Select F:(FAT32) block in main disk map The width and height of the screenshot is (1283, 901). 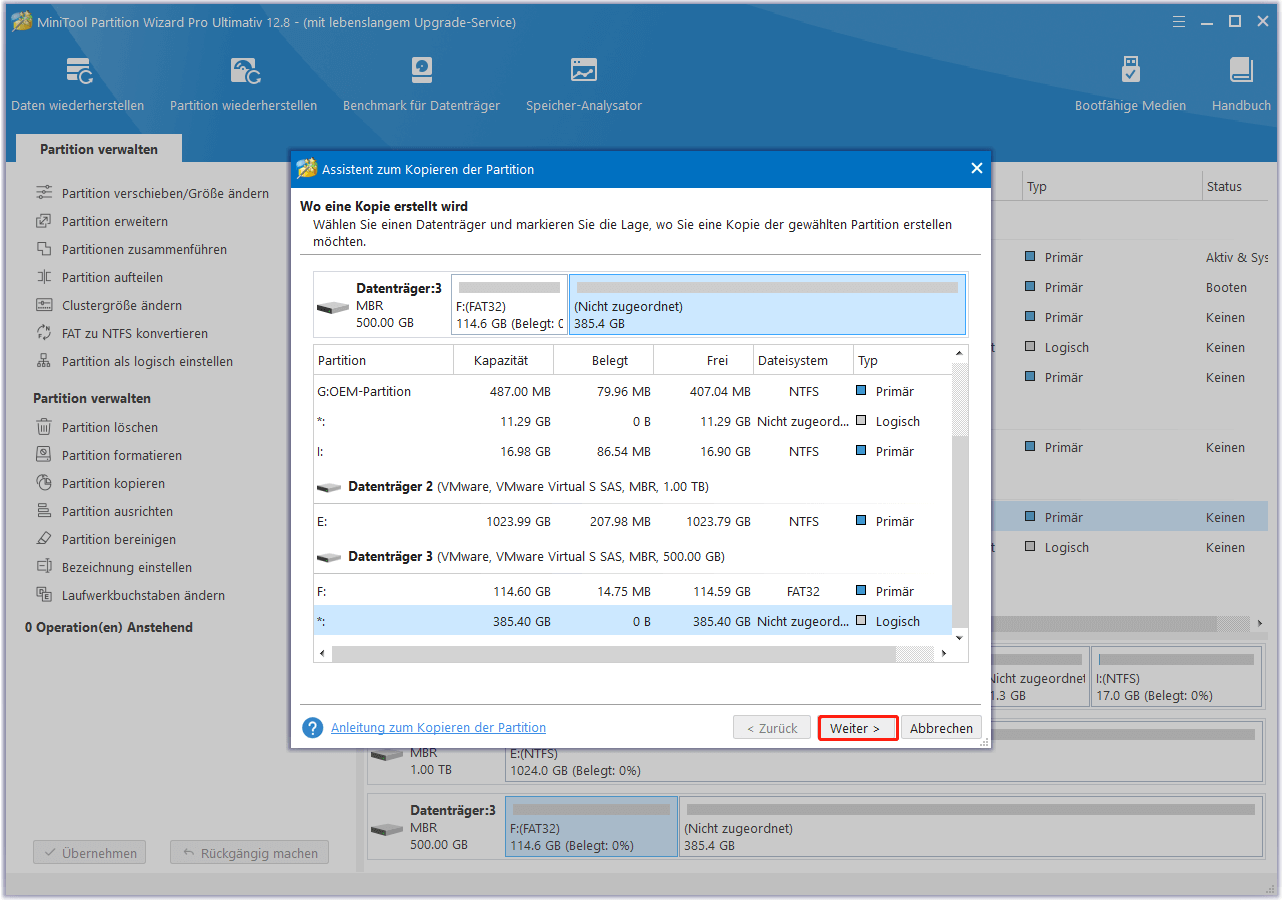[591, 826]
